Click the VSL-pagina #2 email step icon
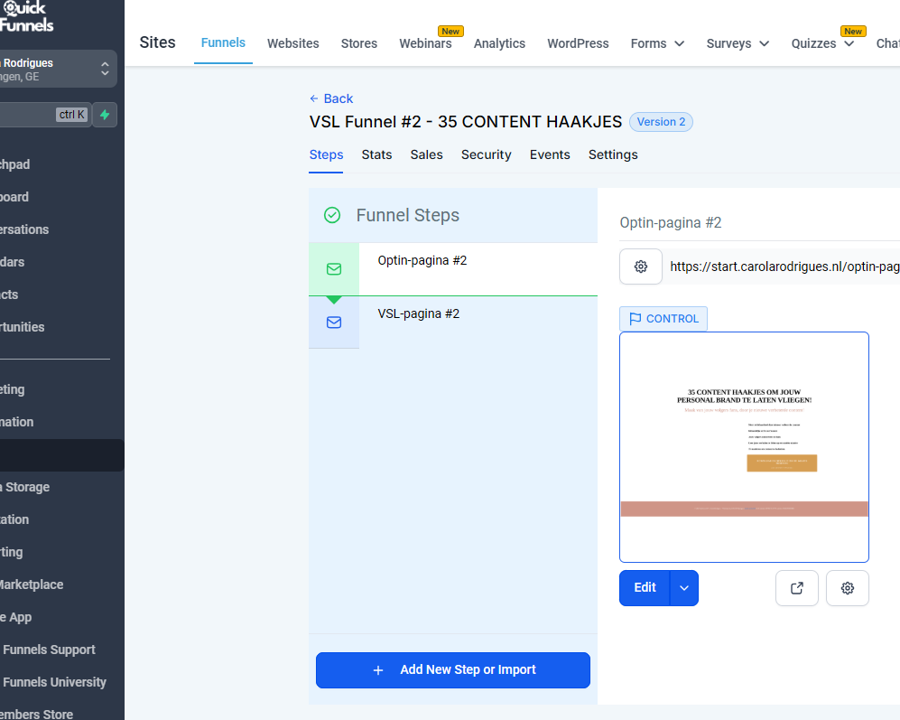900x720 pixels. click(x=334, y=322)
